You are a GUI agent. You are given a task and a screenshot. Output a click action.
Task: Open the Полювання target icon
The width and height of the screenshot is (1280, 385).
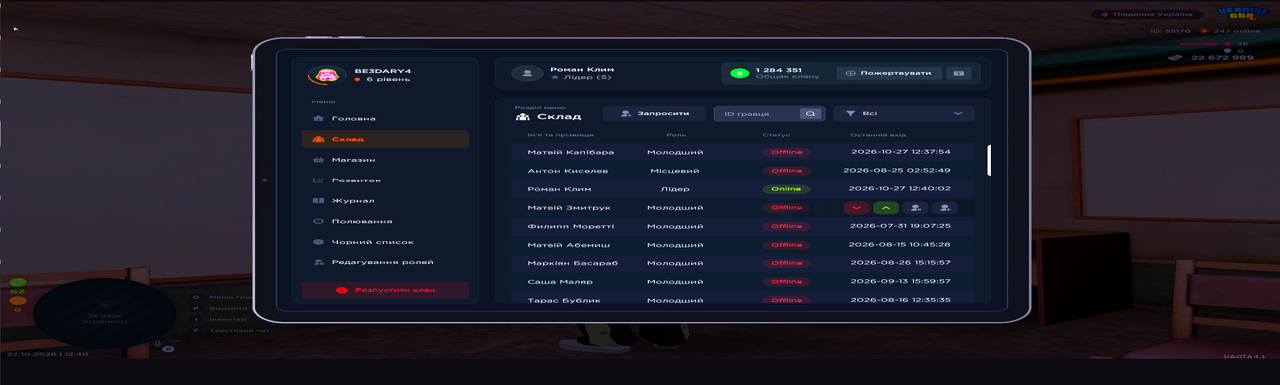coord(318,221)
